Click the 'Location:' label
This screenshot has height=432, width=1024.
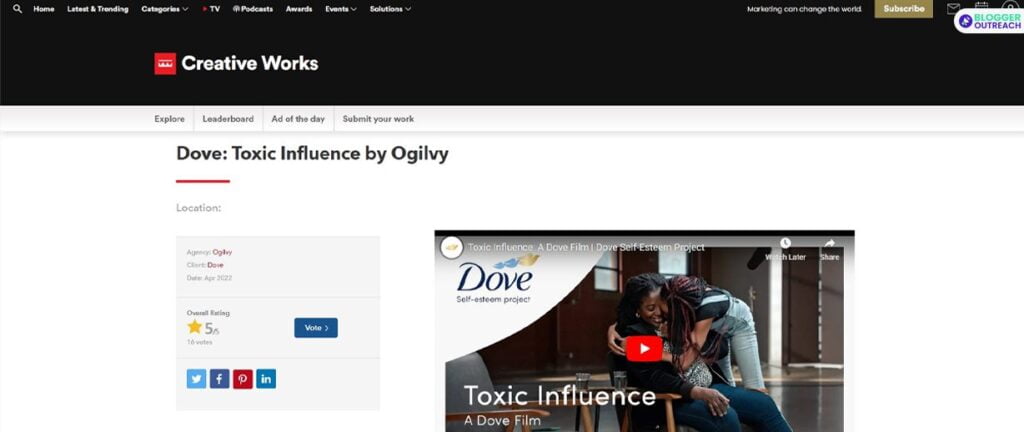(x=199, y=208)
